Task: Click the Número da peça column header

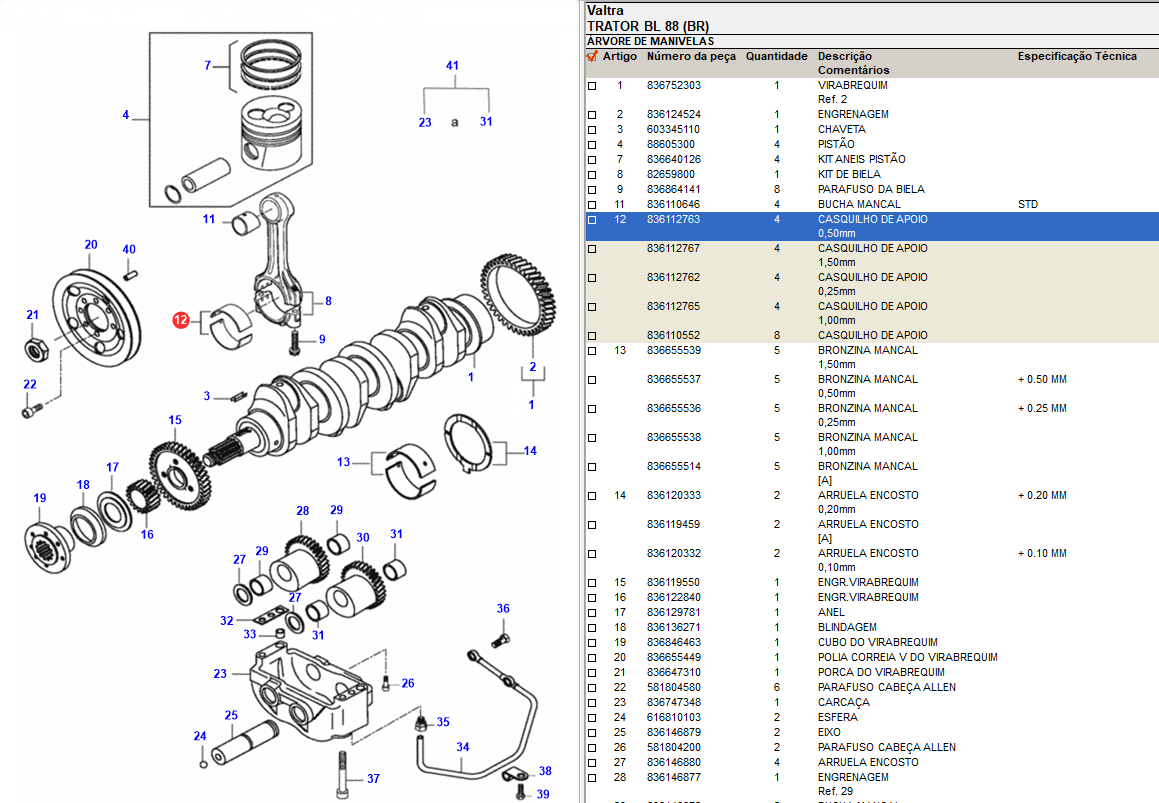Action: [x=691, y=56]
